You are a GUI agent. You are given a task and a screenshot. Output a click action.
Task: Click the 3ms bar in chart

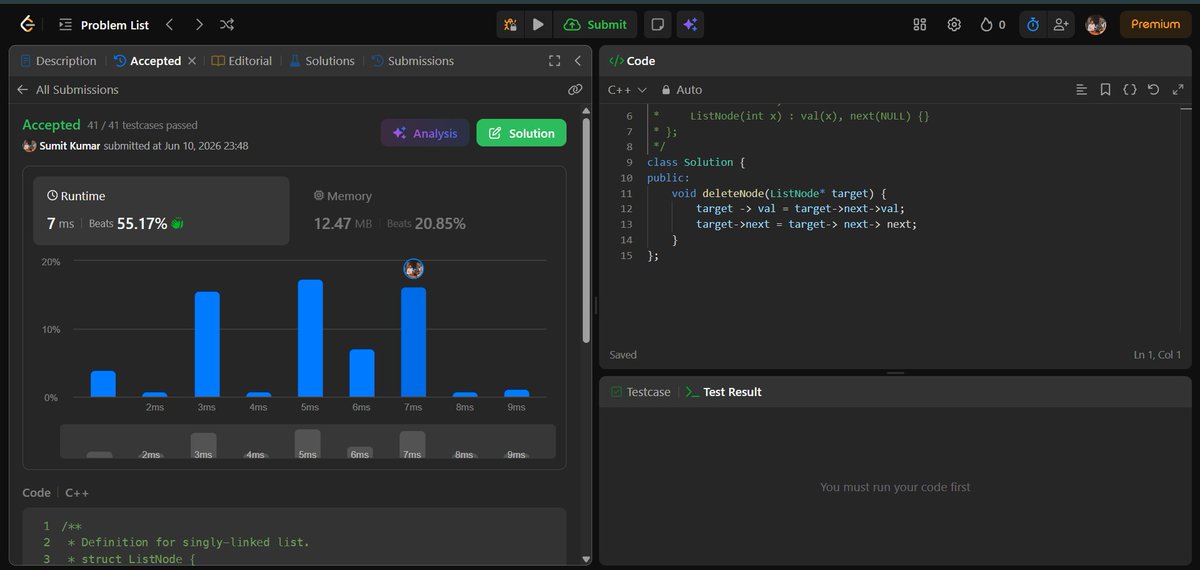pos(207,344)
